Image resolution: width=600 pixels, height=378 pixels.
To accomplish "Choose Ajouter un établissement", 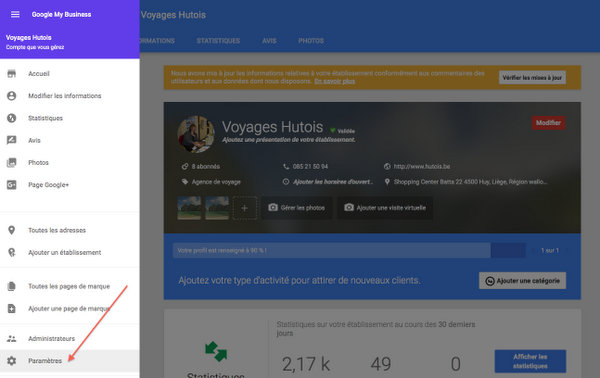I will (x=70, y=252).
